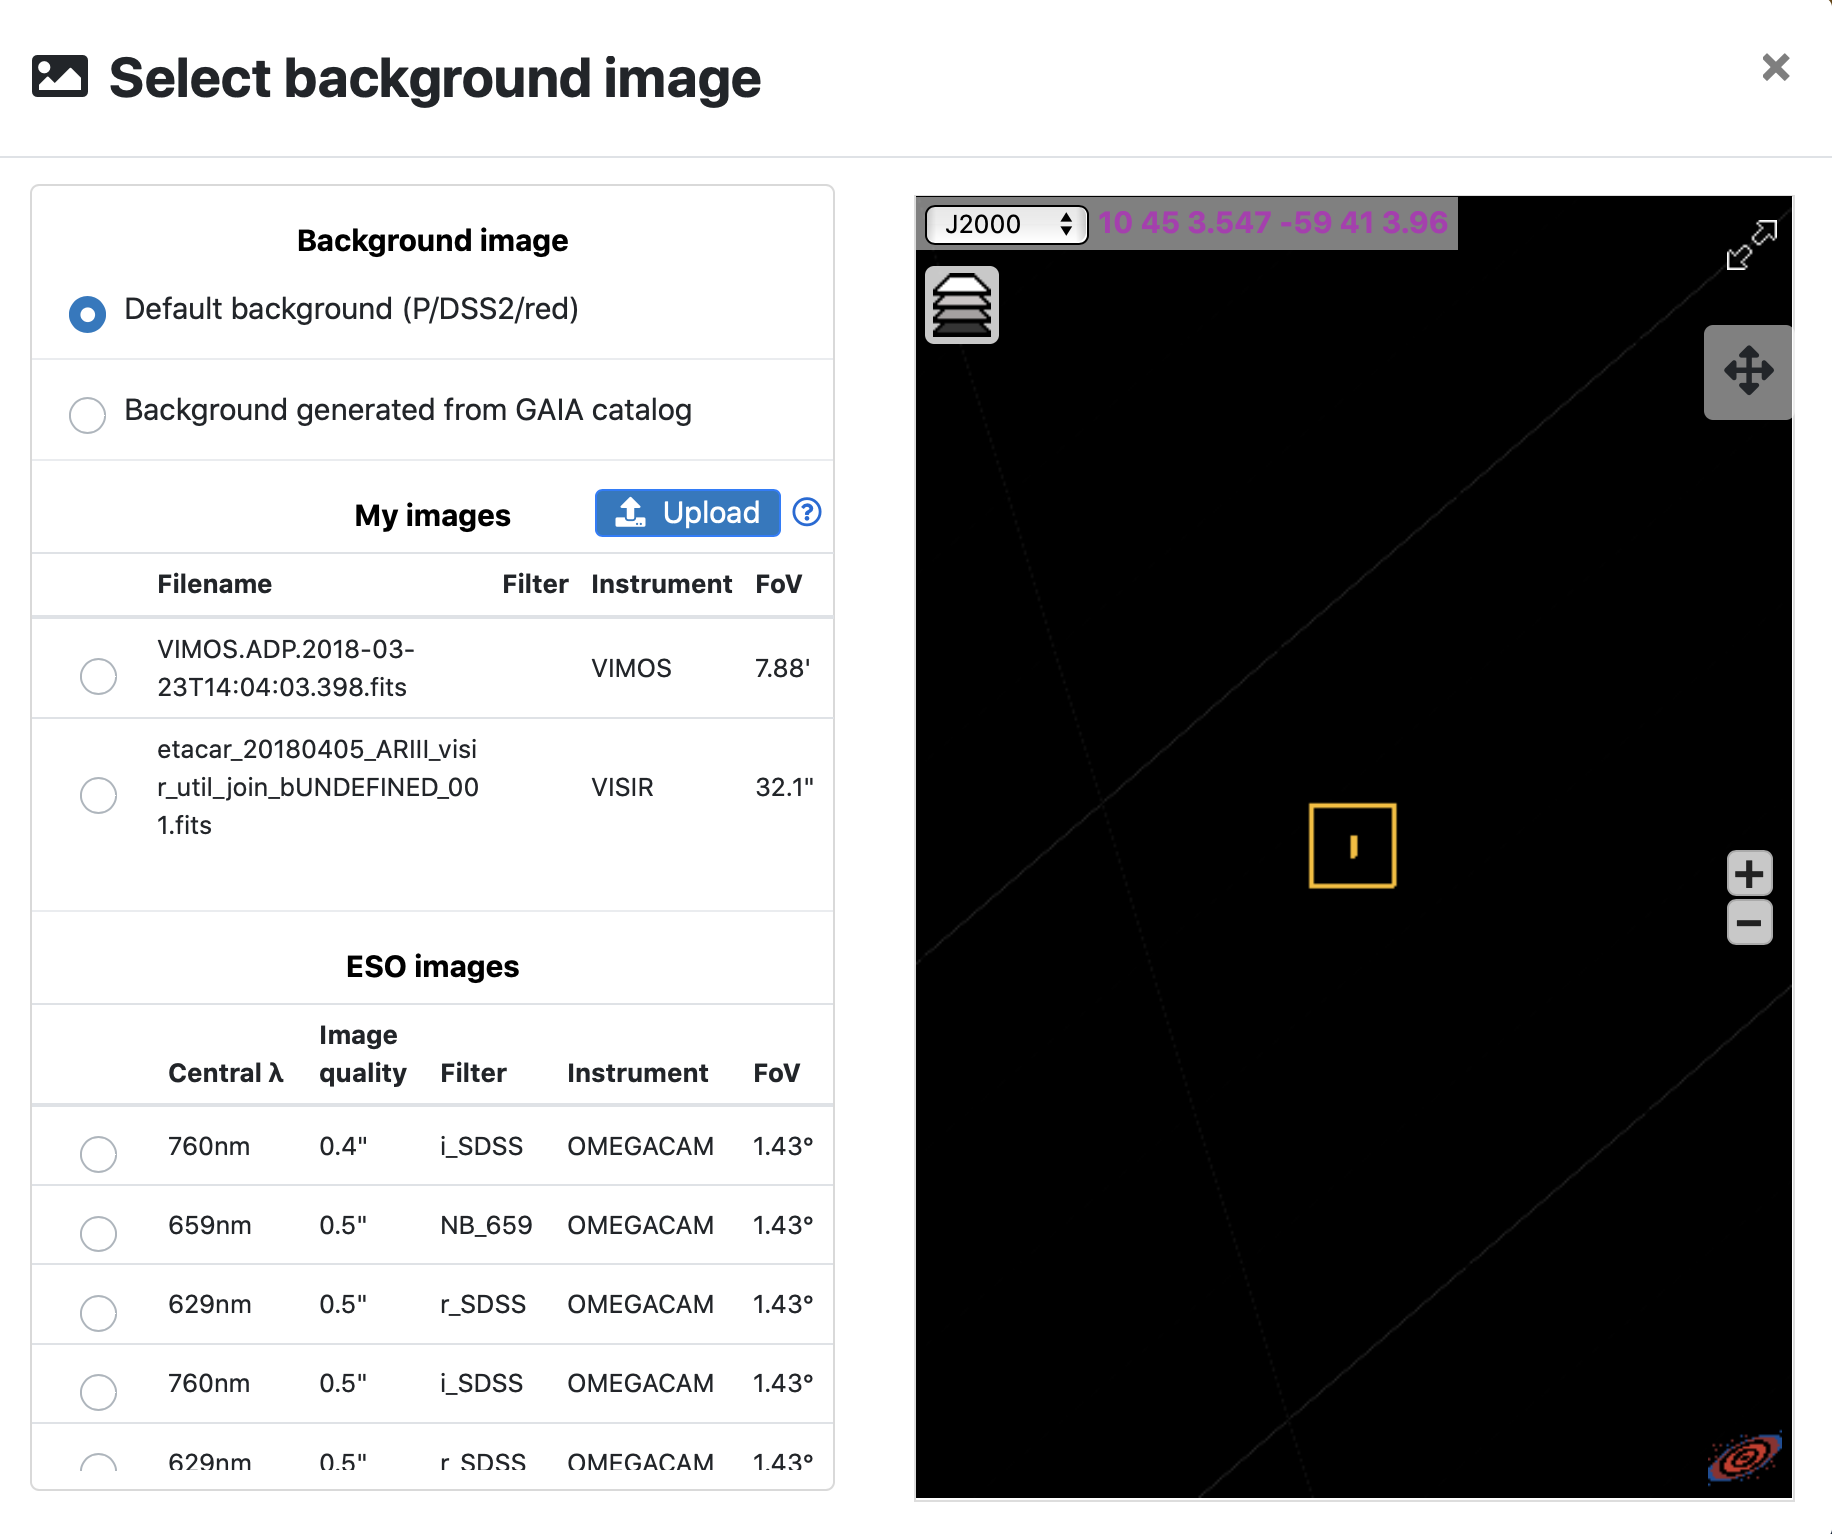The height and width of the screenshot is (1534, 1832).
Task: Select Default background (P/DSS2/red) option
Action: pos(88,313)
